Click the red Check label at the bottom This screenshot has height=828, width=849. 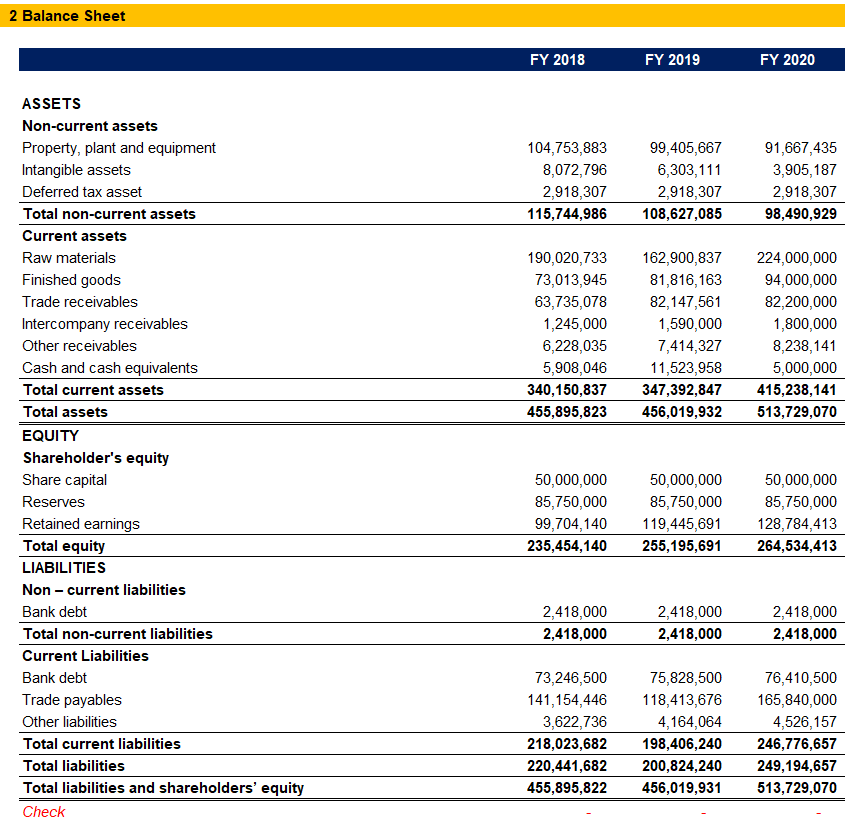[43, 811]
